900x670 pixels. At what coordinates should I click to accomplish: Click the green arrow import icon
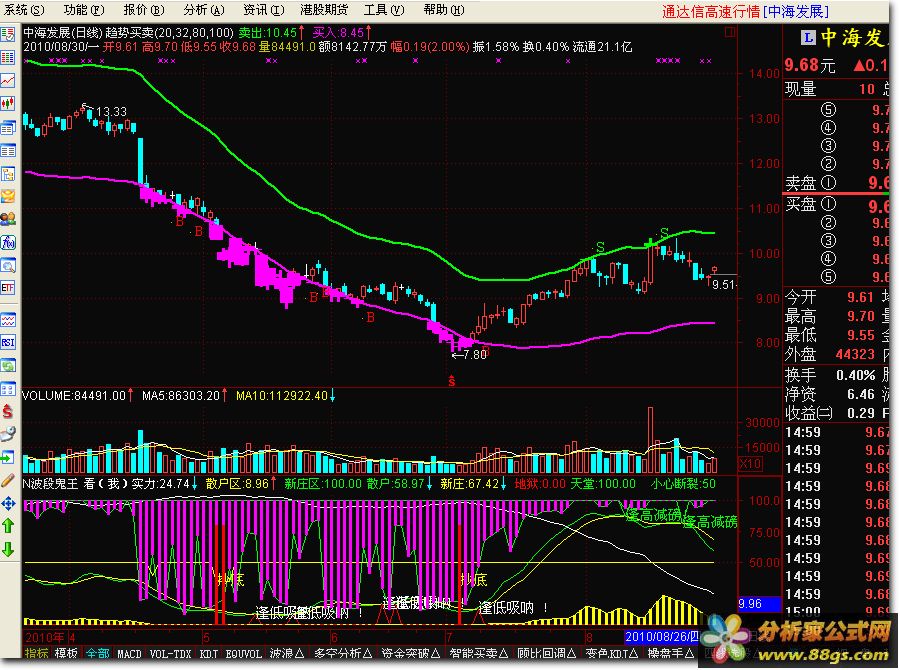[x=8, y=458]
